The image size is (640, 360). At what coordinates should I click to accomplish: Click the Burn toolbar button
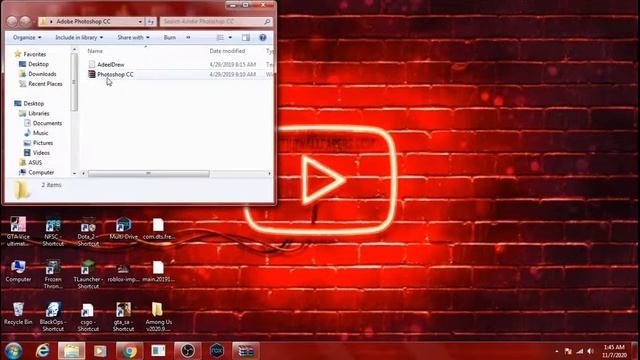click(x=170, y=38)
